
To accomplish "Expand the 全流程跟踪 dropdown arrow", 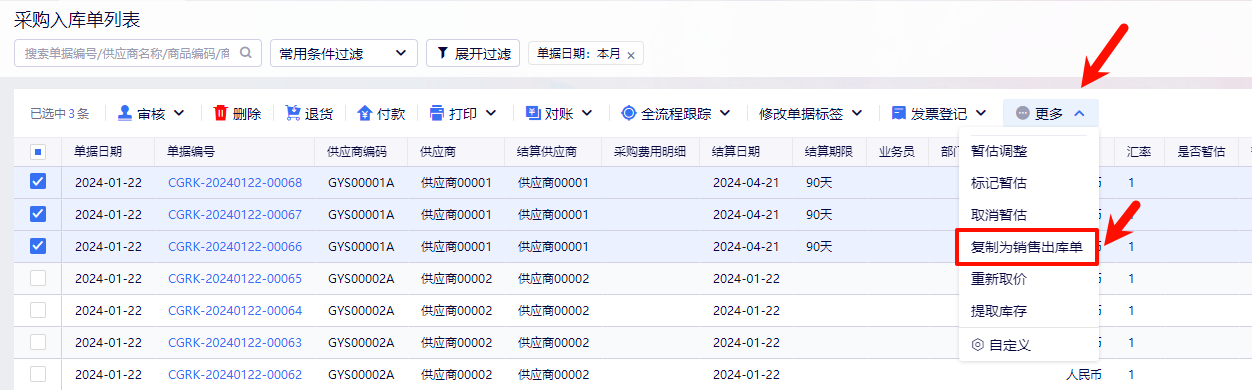I will pyautogui.click(x=724, y=113).
